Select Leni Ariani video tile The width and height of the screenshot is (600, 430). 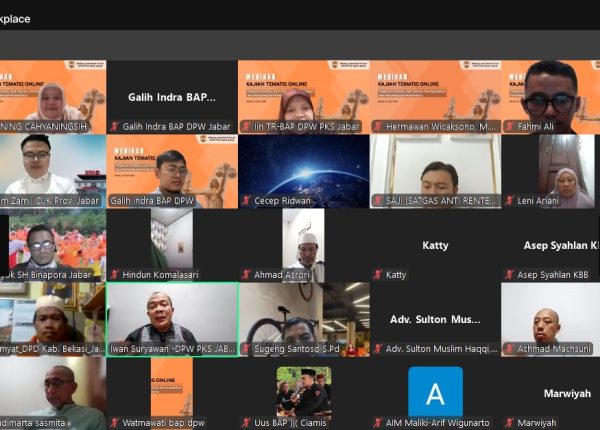click(551, 171)
